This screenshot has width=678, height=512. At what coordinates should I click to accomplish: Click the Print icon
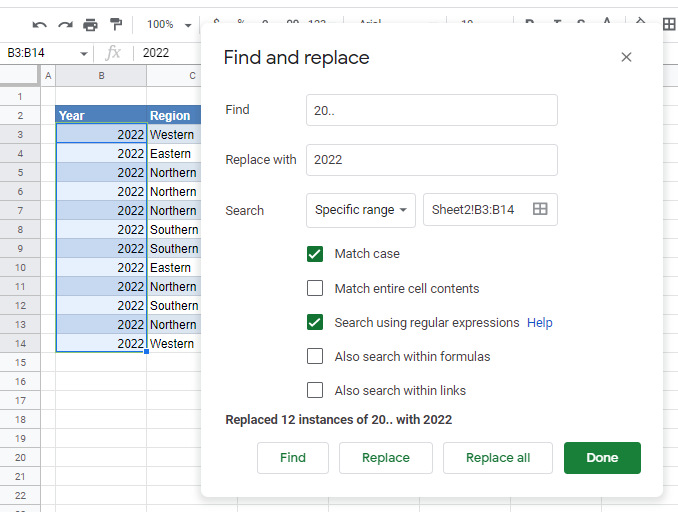pyautogui.click(x=91, y=24)
